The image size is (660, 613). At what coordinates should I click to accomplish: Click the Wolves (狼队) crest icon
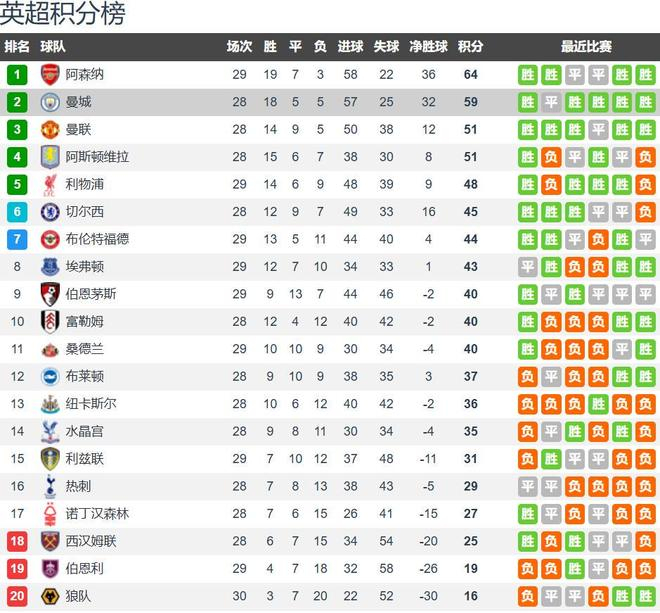[x=50, y=596]
